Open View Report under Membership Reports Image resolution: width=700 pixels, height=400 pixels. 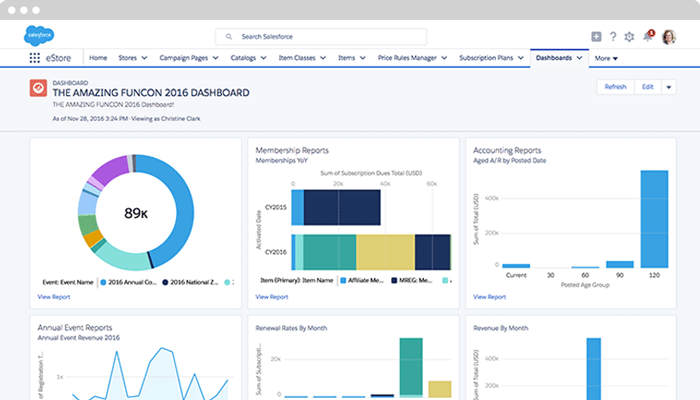point(272,297)
